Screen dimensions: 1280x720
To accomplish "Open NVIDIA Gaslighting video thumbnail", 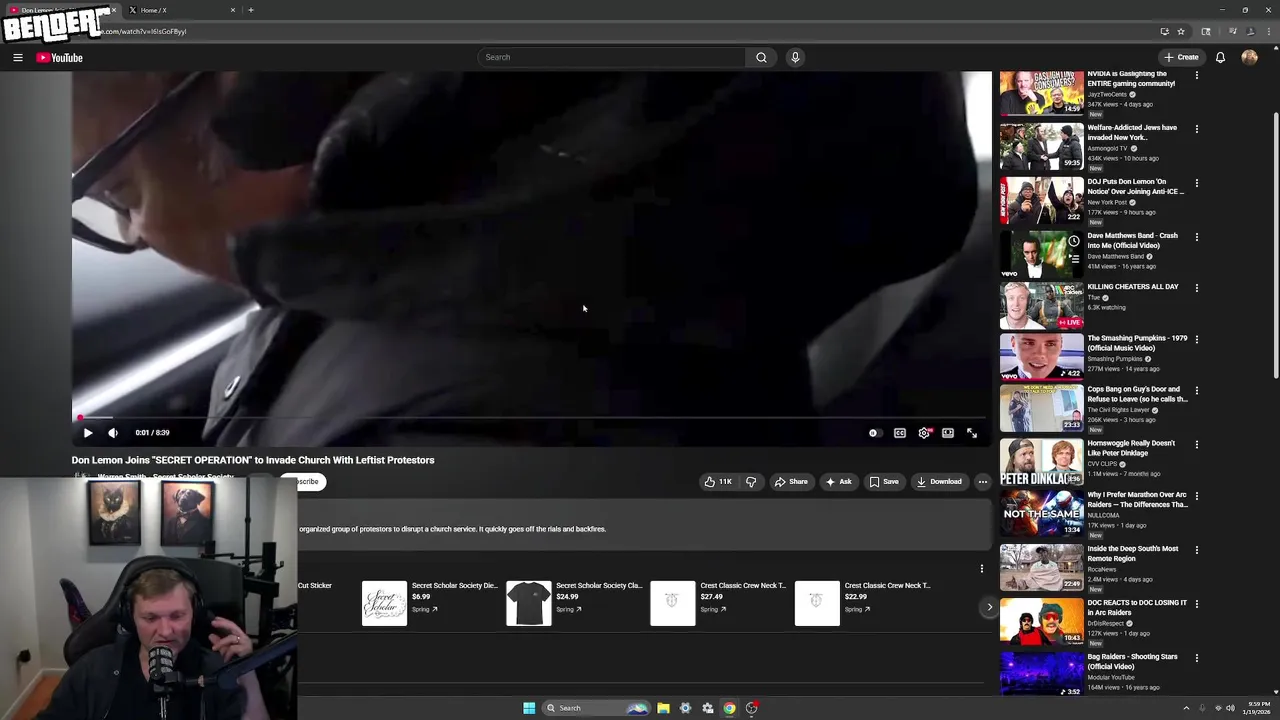I will click(x=1041, y=93).
